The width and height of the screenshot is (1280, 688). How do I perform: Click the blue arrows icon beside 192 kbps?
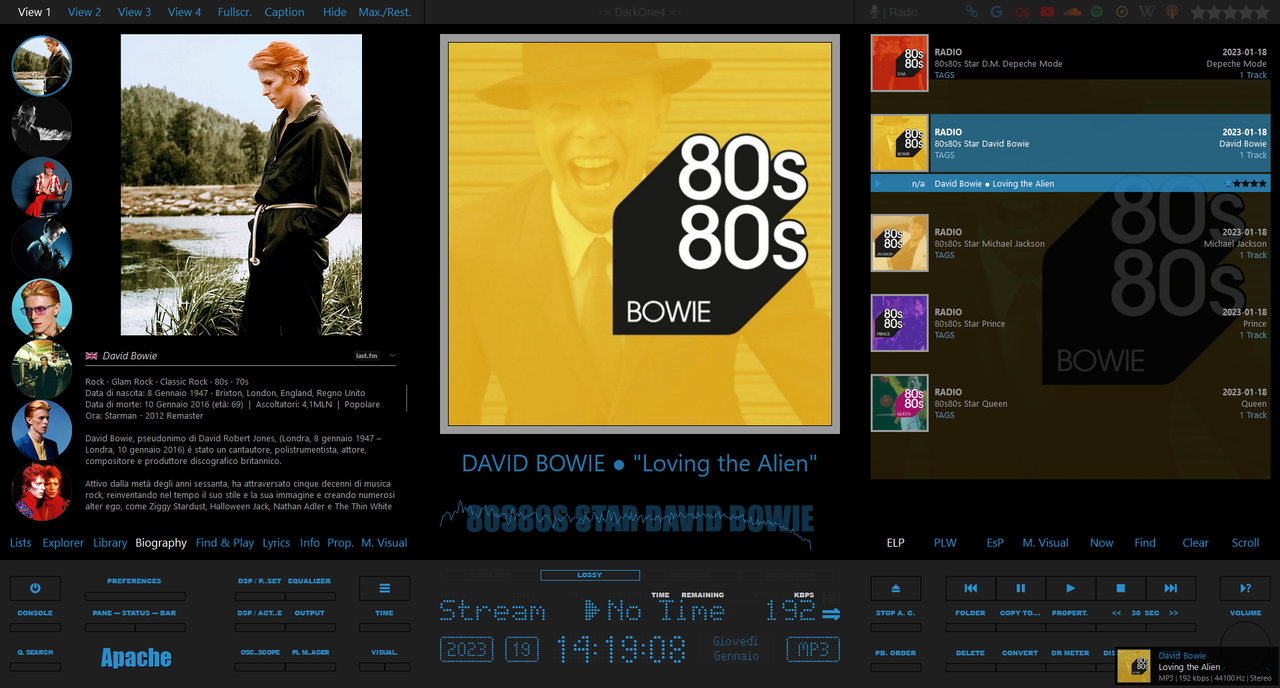(831, 613)
